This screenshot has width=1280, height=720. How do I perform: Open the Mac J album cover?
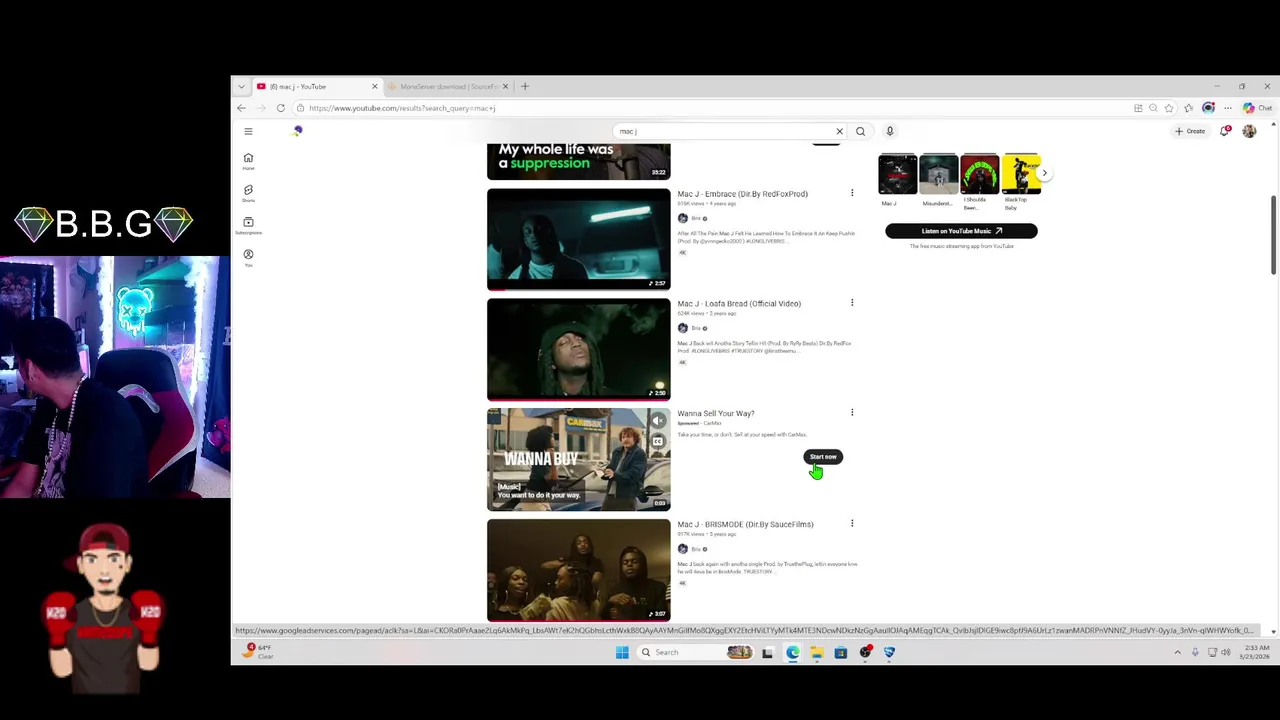897,174
